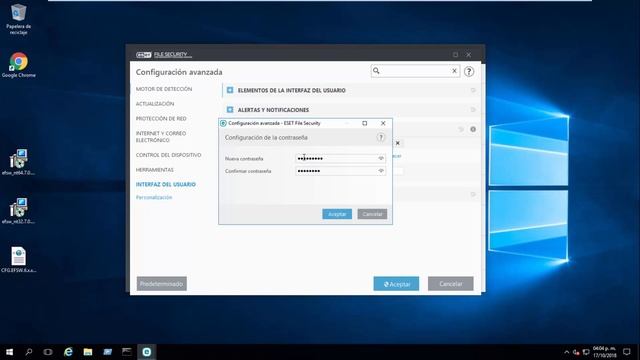Select the CFG.EFSW configuration file icon
The height and width of the screenshot is (360, 640).
(18, 260)
